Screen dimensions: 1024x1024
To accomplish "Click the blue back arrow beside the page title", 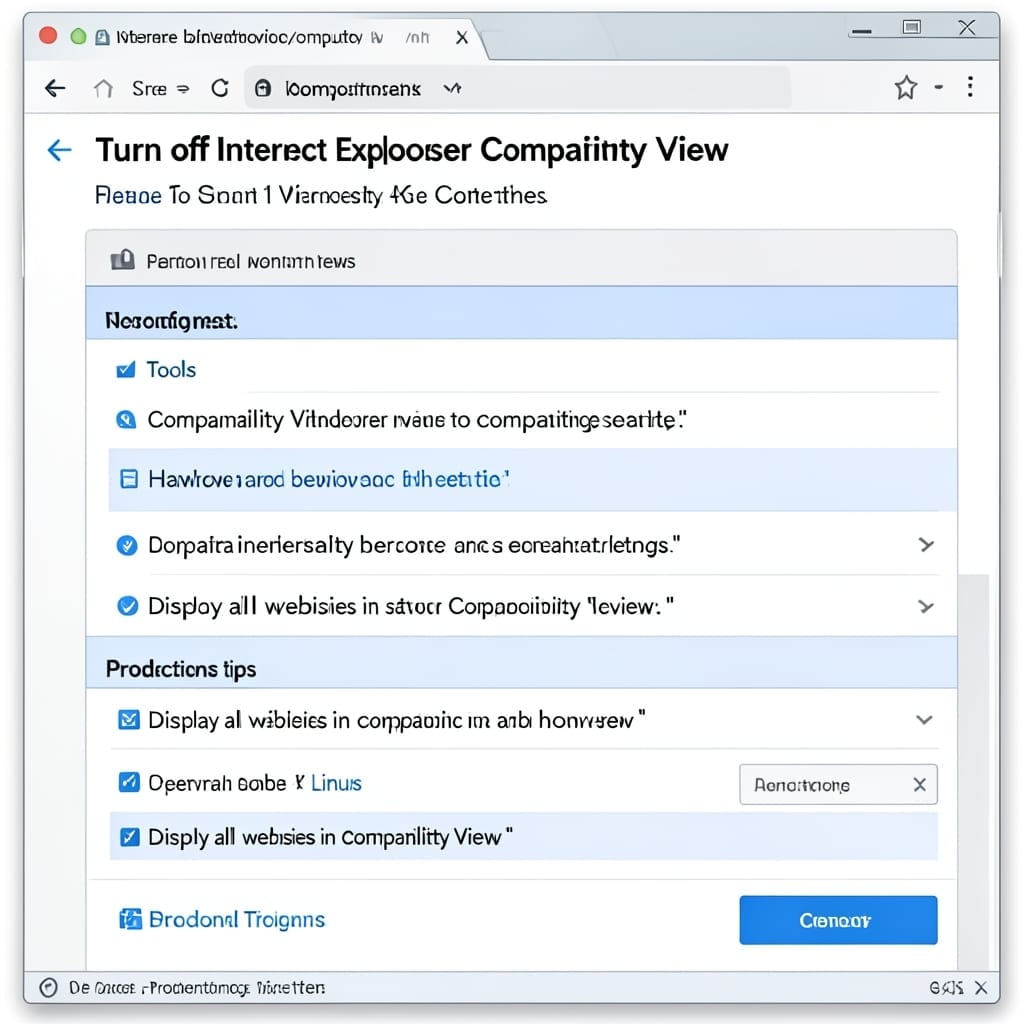I will tap(59, 150).
